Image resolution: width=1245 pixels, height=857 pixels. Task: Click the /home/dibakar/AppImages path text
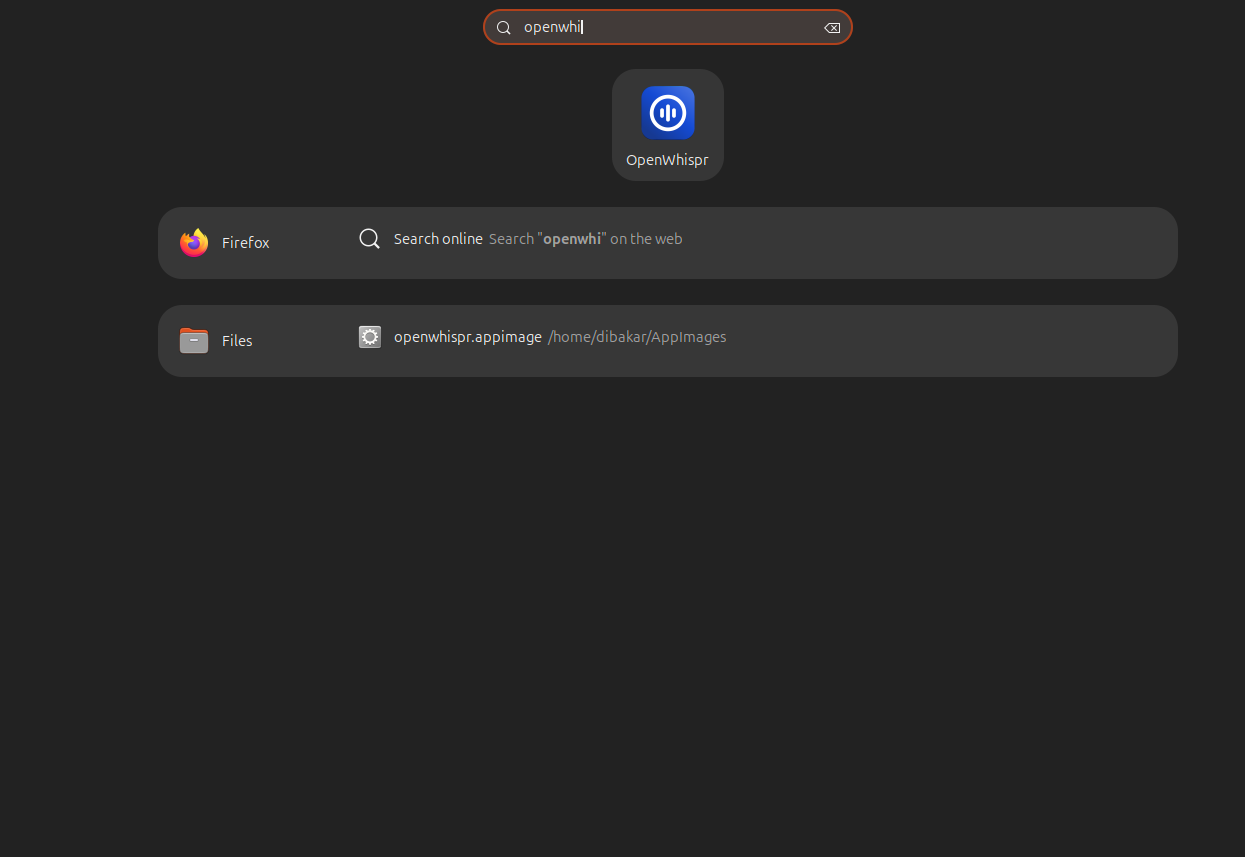tap(637, 338)
